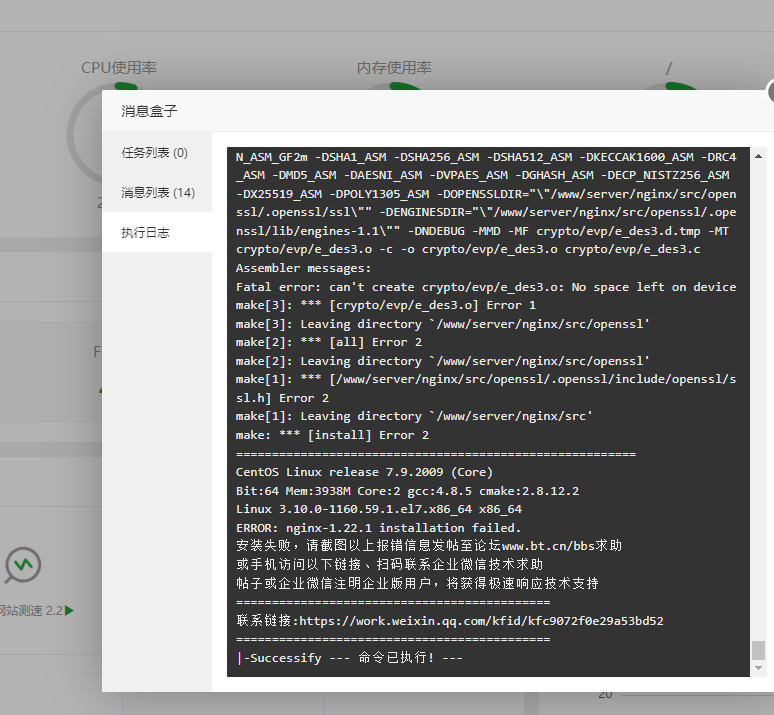The image size is (774, 715).
Task: Click the '[crypto/evp/e_des3.o] Error 1' line
Action: 386,305
